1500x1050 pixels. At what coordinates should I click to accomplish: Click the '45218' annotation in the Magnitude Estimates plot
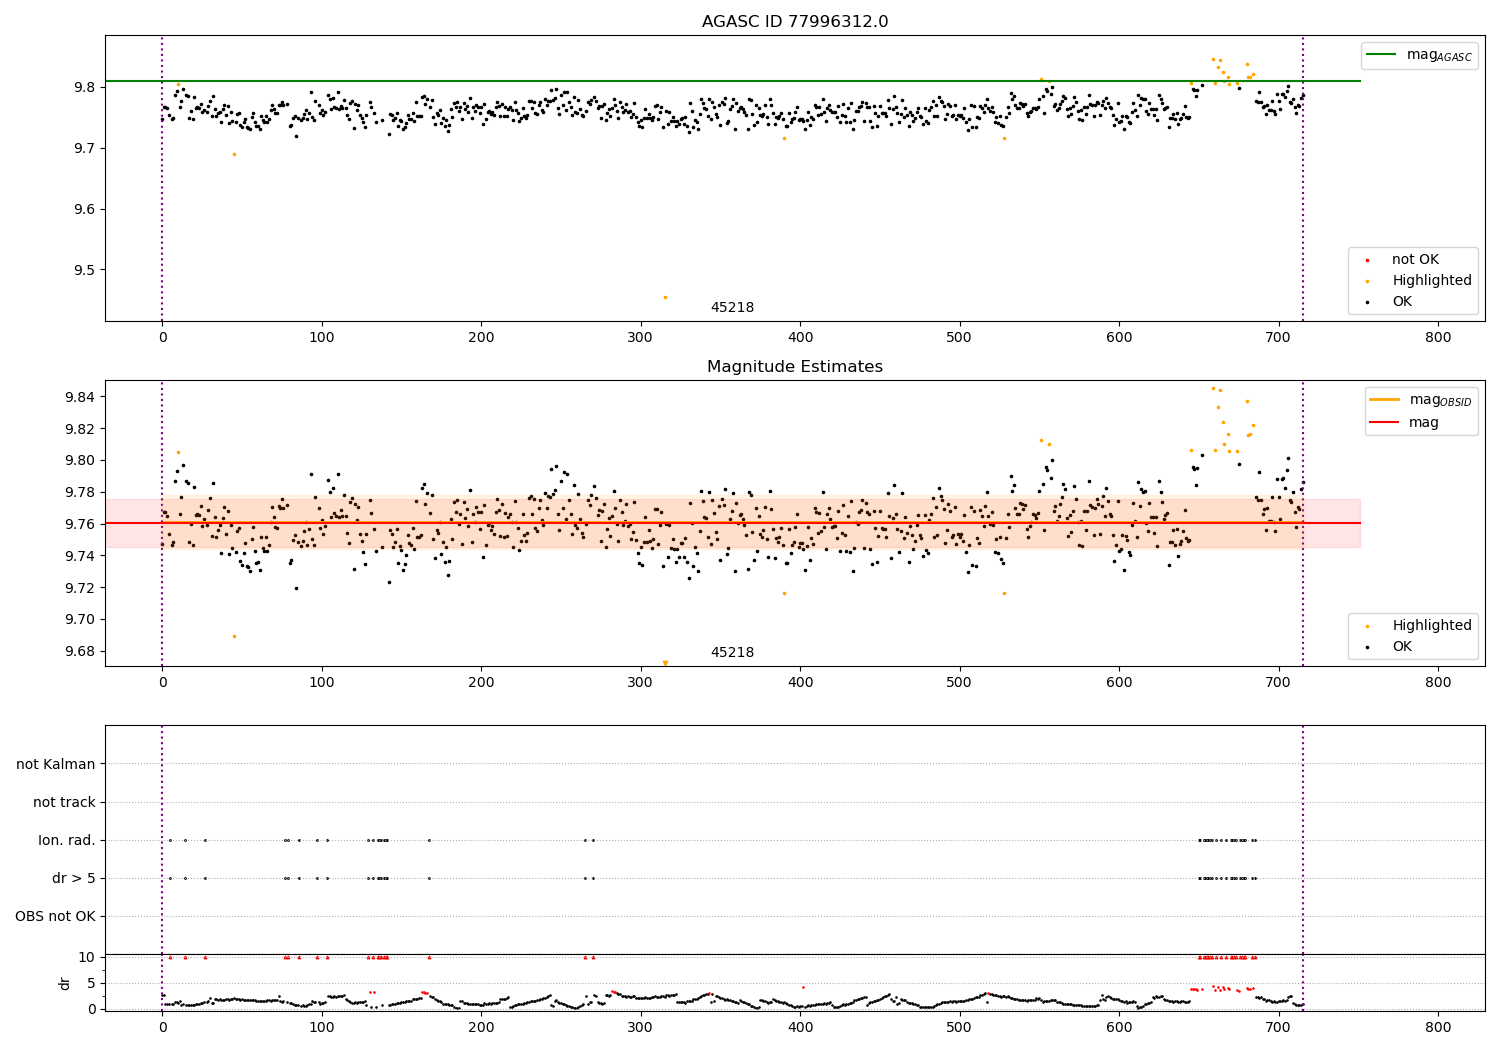coord(732,653)
